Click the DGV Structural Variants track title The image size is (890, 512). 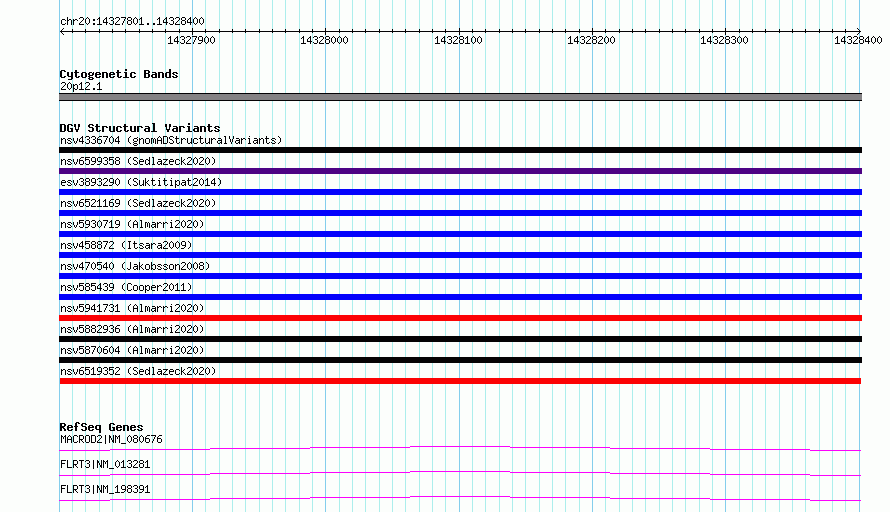(x=140, y=128)
